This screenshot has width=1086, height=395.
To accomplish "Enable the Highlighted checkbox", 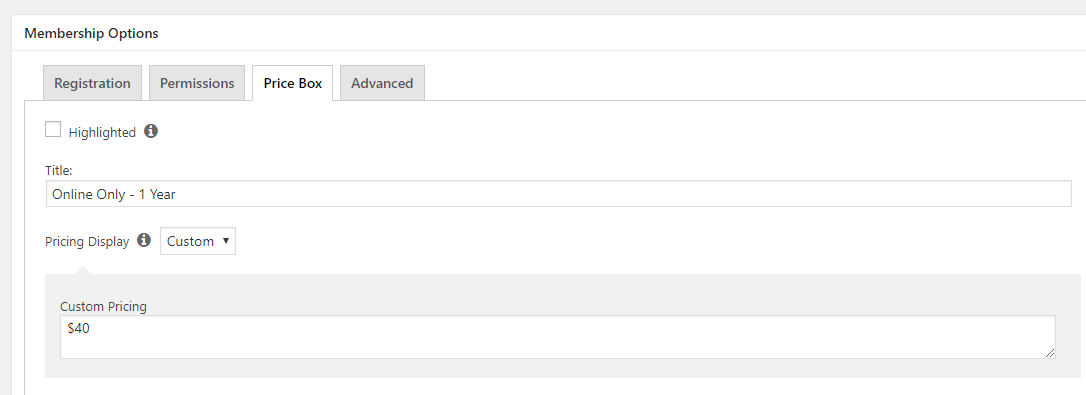I will [x=53, y=130].
